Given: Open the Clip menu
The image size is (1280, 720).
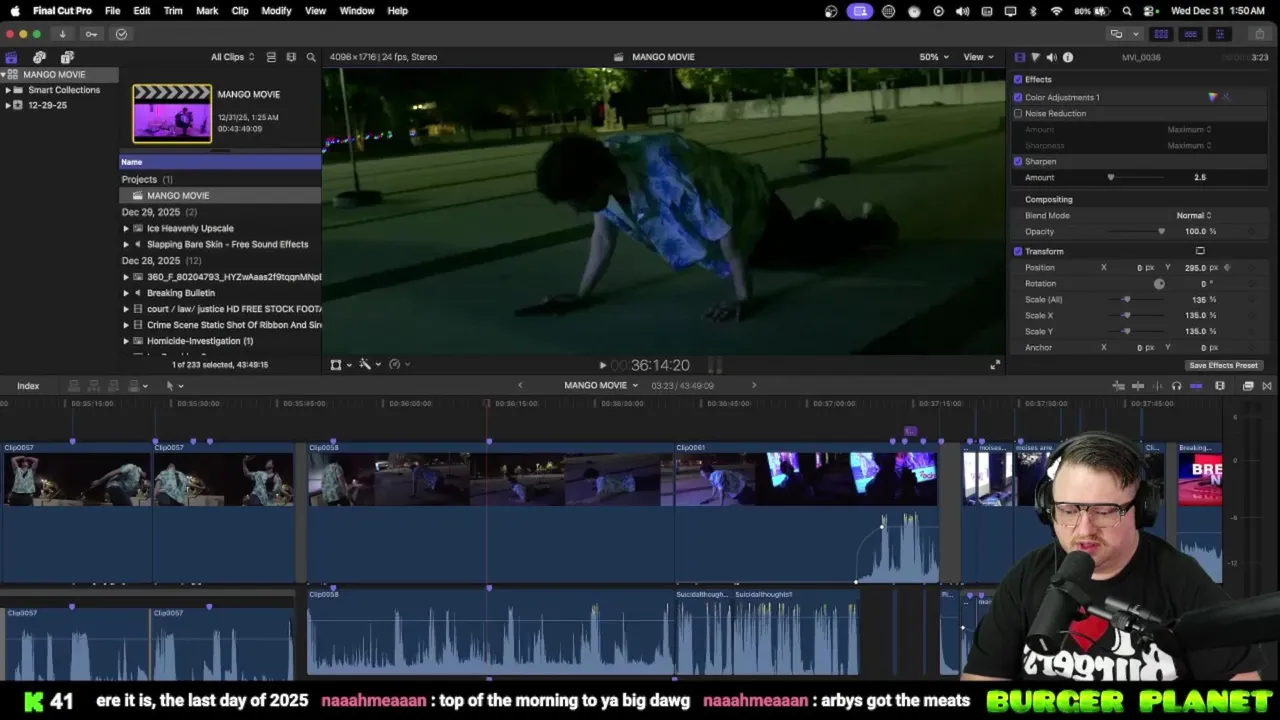Looking at the screenshot, I should click(x=240, y=11).
